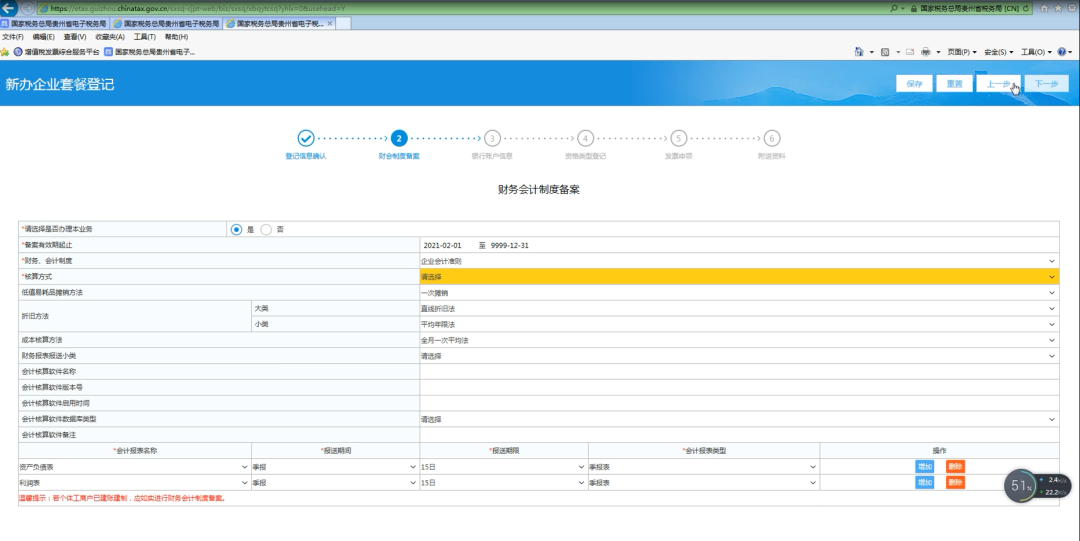This screenshot has width=1080, height=541.
Task: Open browser home page via top-right house icon
Action: (x=1044, y=8)
